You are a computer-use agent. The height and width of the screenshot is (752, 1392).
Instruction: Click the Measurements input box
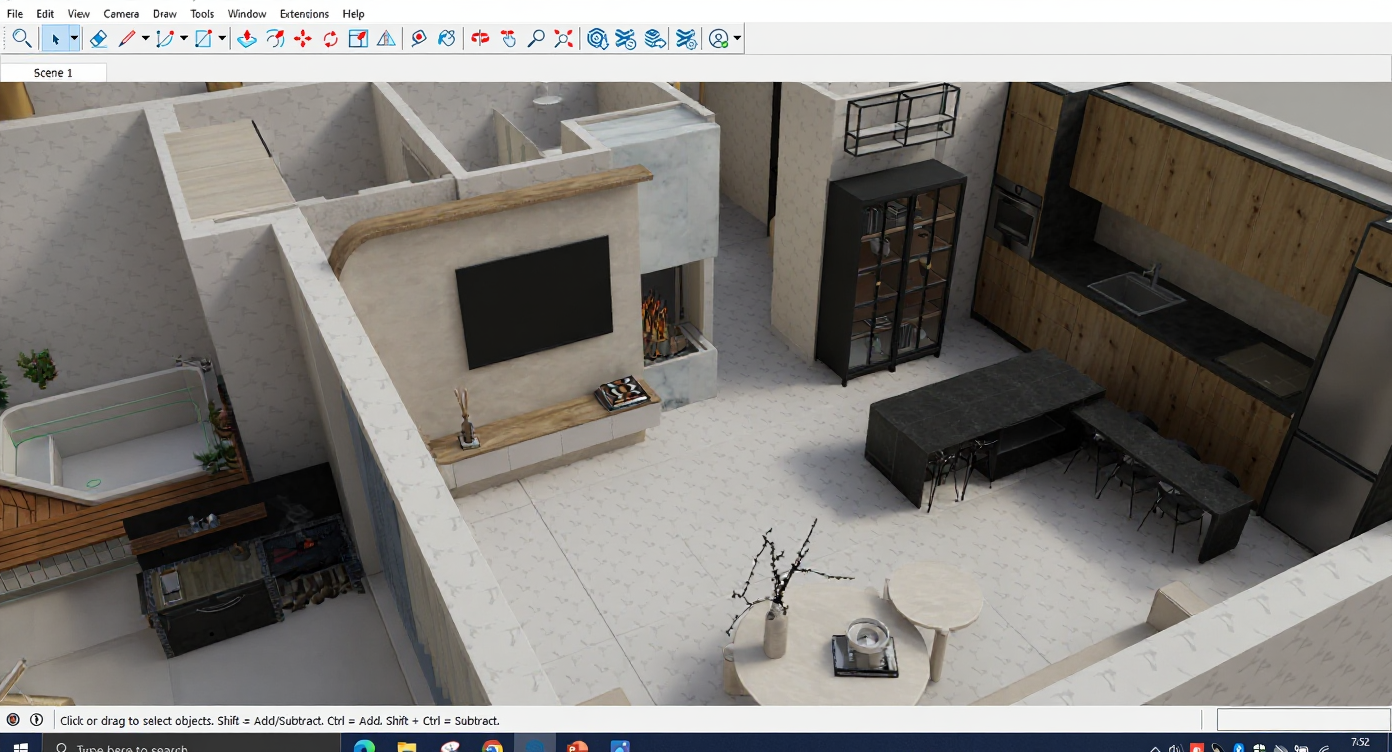[x=1301, y=720]
